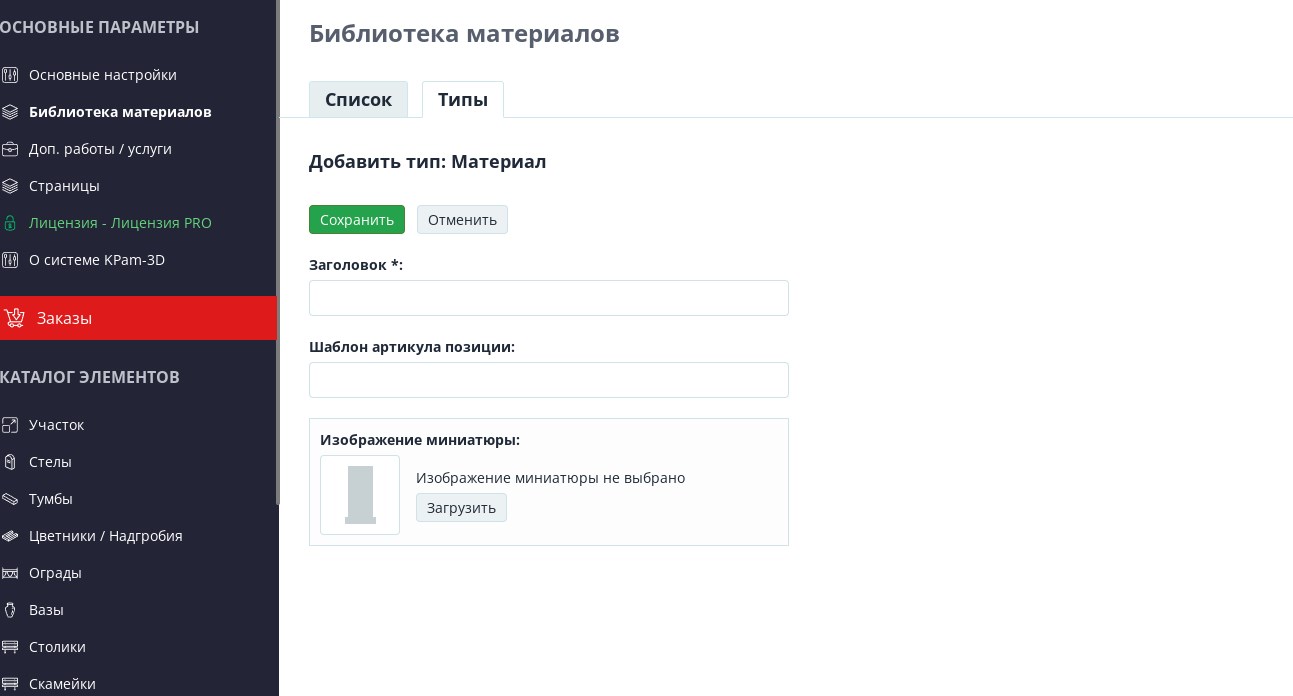Save with the green Сохранить button
This screenshot has height=696, width=1293.
(357, 220)
